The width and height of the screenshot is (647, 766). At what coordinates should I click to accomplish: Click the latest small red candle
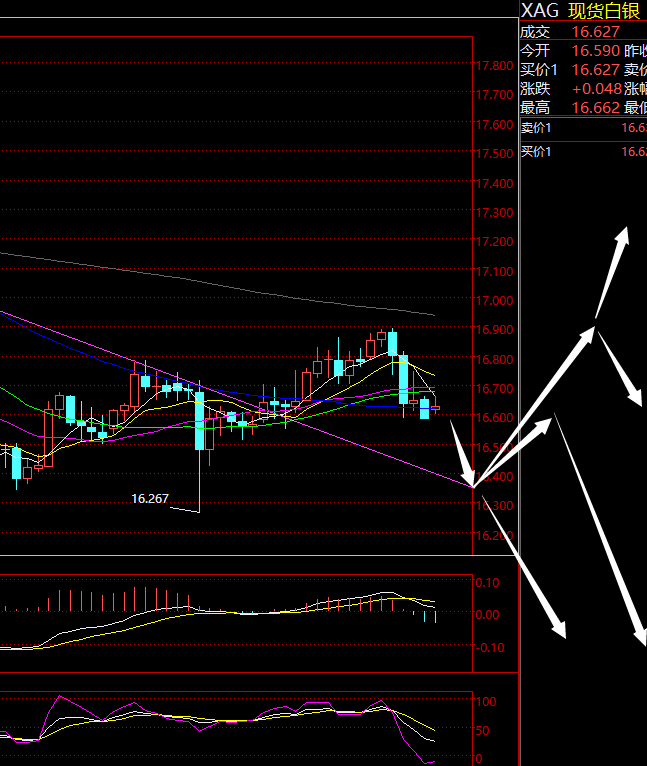(x=435, y=407)
